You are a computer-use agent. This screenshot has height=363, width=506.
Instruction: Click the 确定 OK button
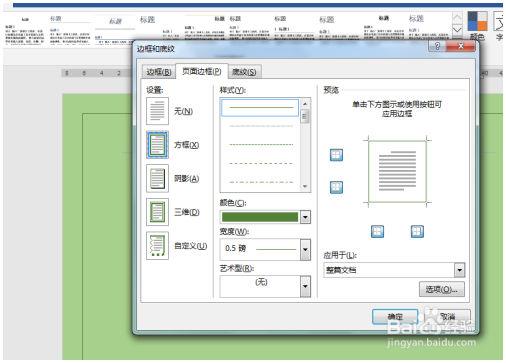point(395,316)
